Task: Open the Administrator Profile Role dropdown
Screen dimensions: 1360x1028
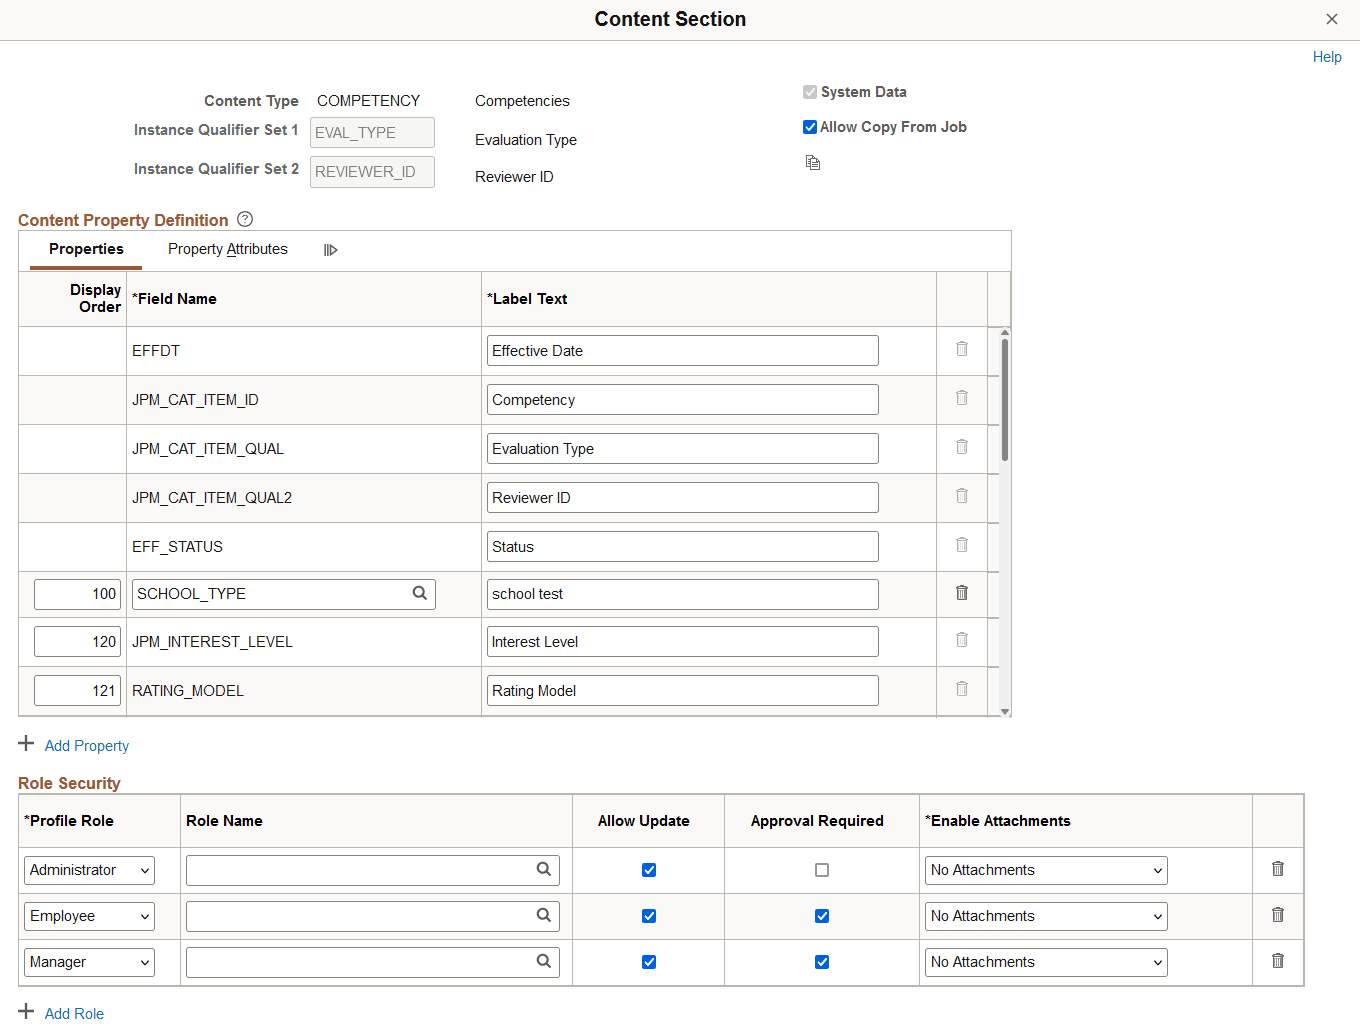Action: click(88, 870)
